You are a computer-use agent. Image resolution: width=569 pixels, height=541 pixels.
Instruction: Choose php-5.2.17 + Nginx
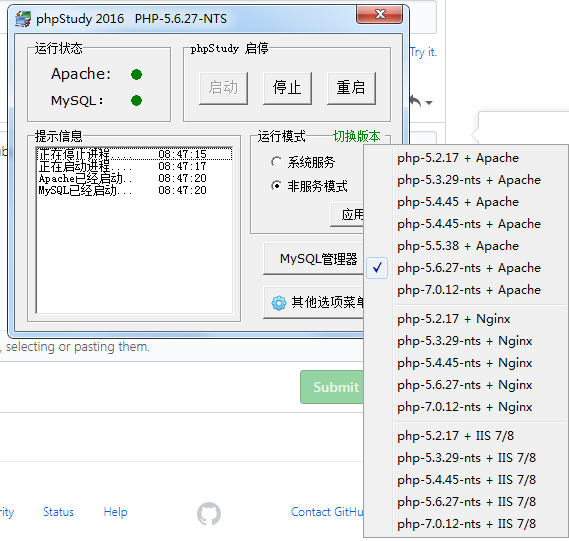click(466, 319)
